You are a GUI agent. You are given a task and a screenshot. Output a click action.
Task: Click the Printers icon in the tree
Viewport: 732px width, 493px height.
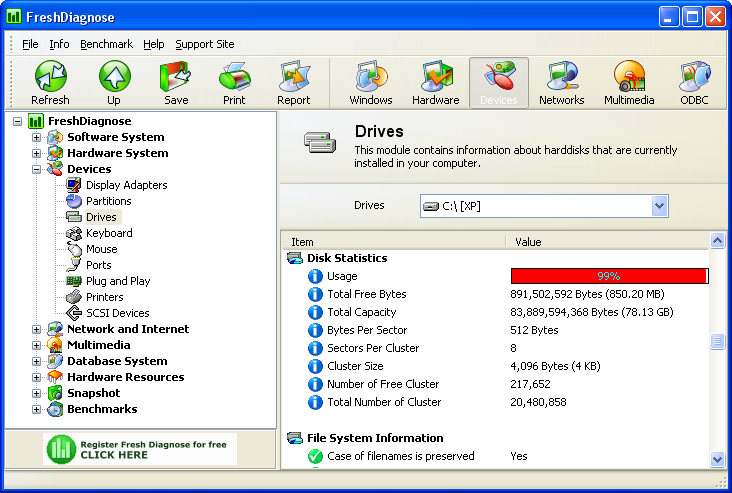point(74,297)
